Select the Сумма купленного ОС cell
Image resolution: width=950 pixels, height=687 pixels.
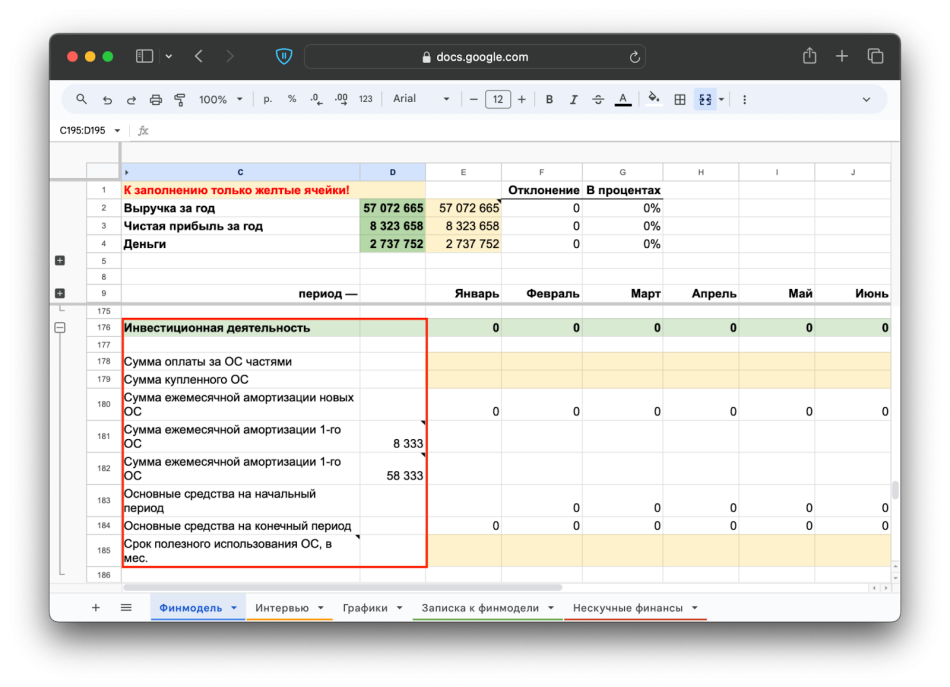point(241,379)
